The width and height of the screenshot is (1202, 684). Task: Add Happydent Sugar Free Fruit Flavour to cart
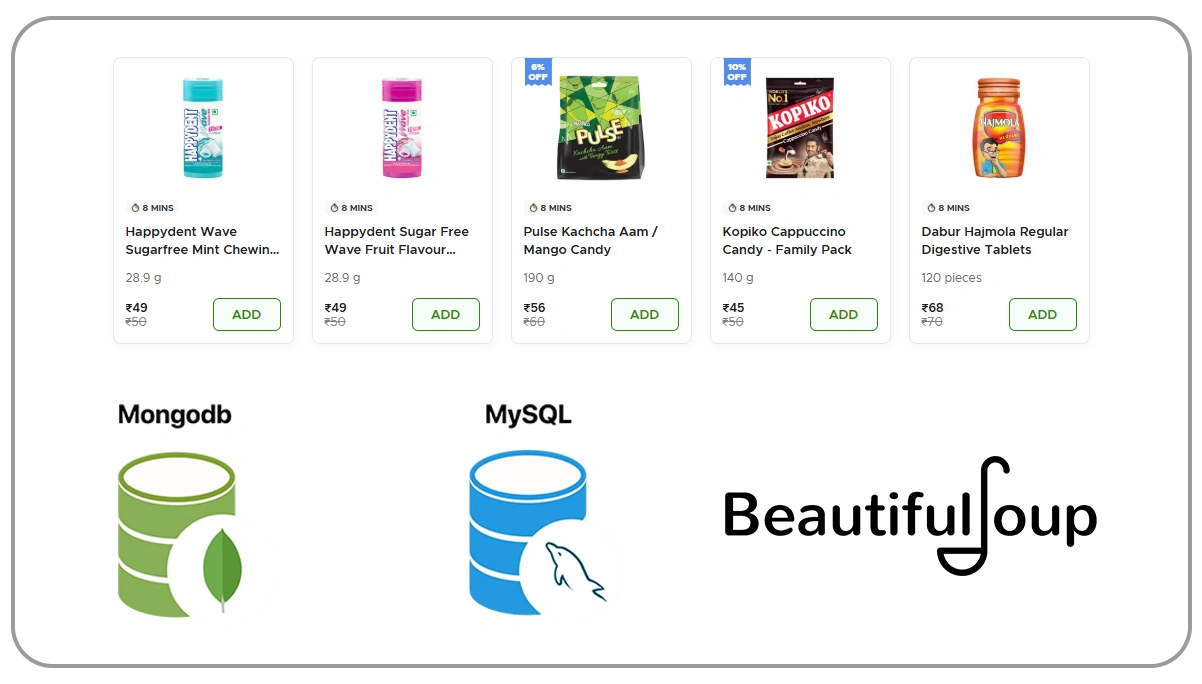point(446,314)
